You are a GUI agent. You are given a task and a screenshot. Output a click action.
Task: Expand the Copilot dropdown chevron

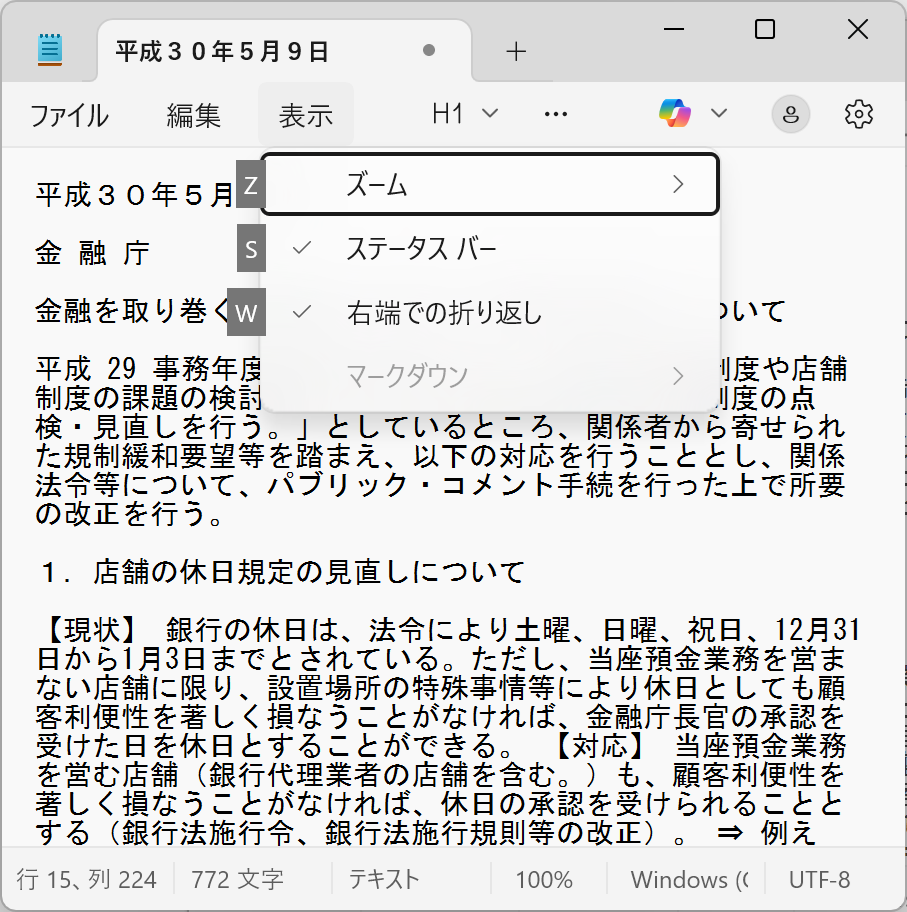718,114
